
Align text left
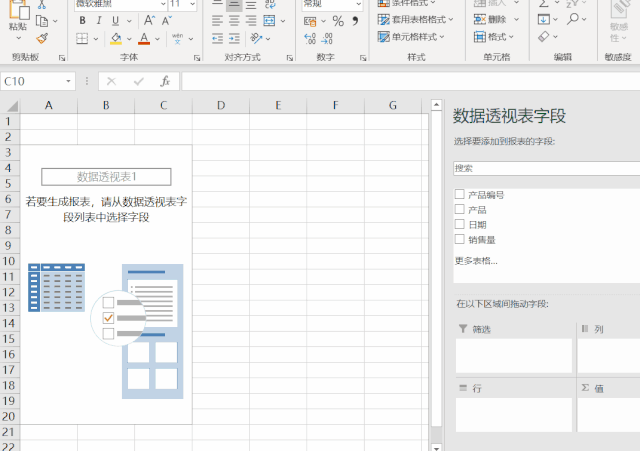coord(217,20)
